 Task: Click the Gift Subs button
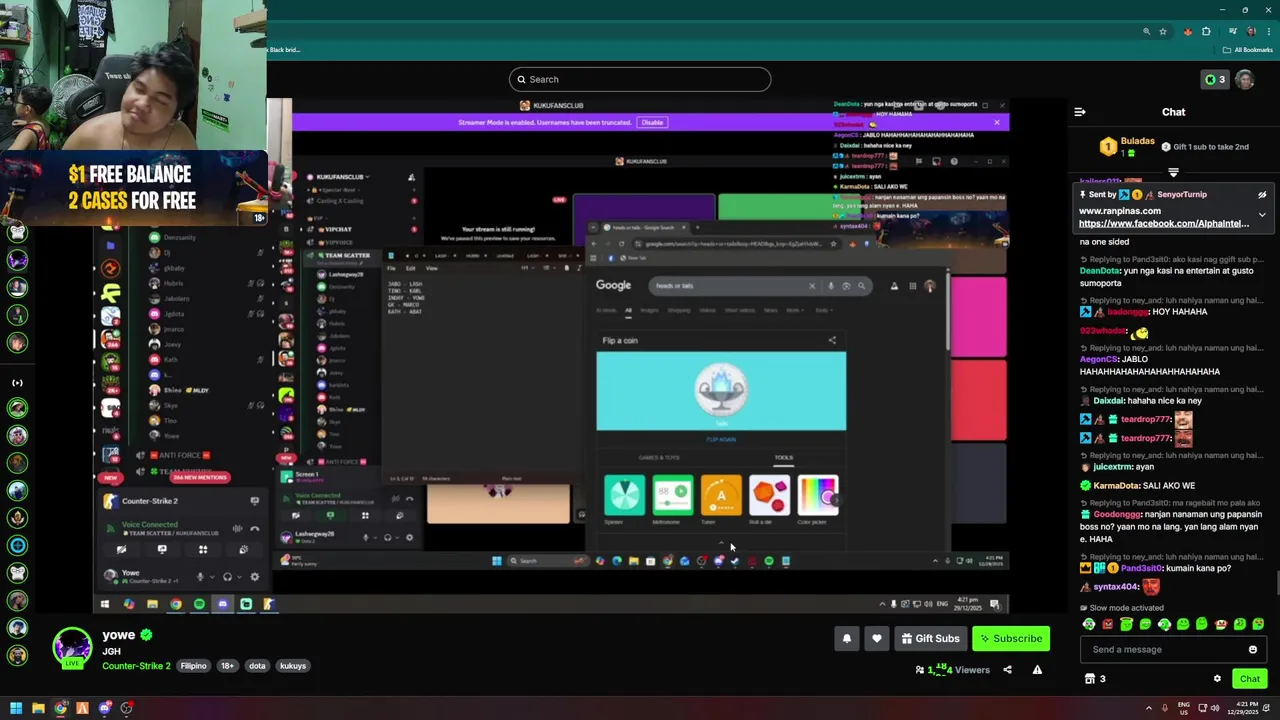(x=930, y=639)
